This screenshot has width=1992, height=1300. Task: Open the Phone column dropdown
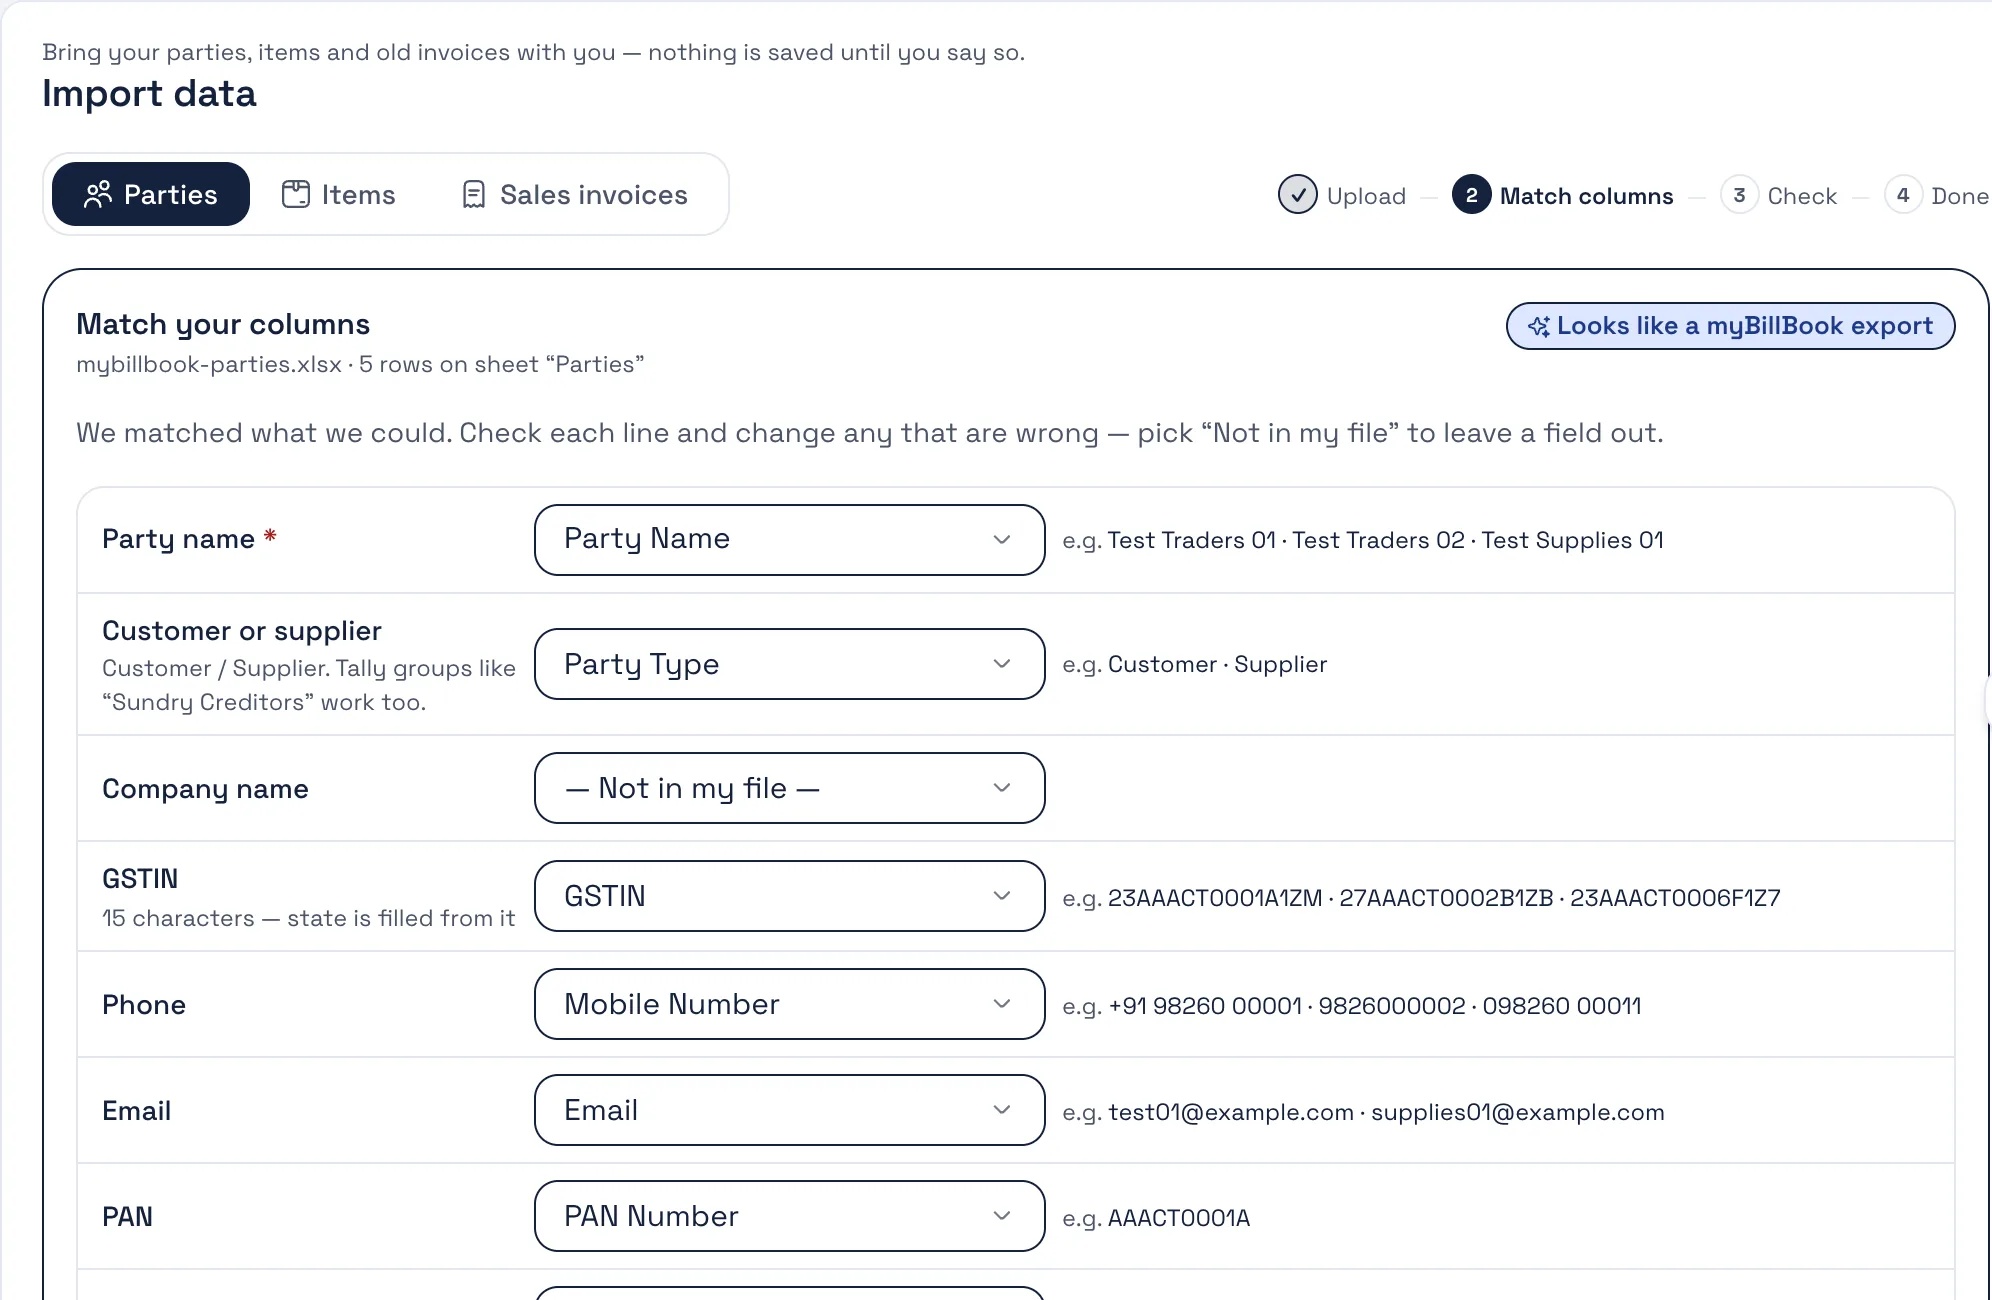[x=790, y=1004]
